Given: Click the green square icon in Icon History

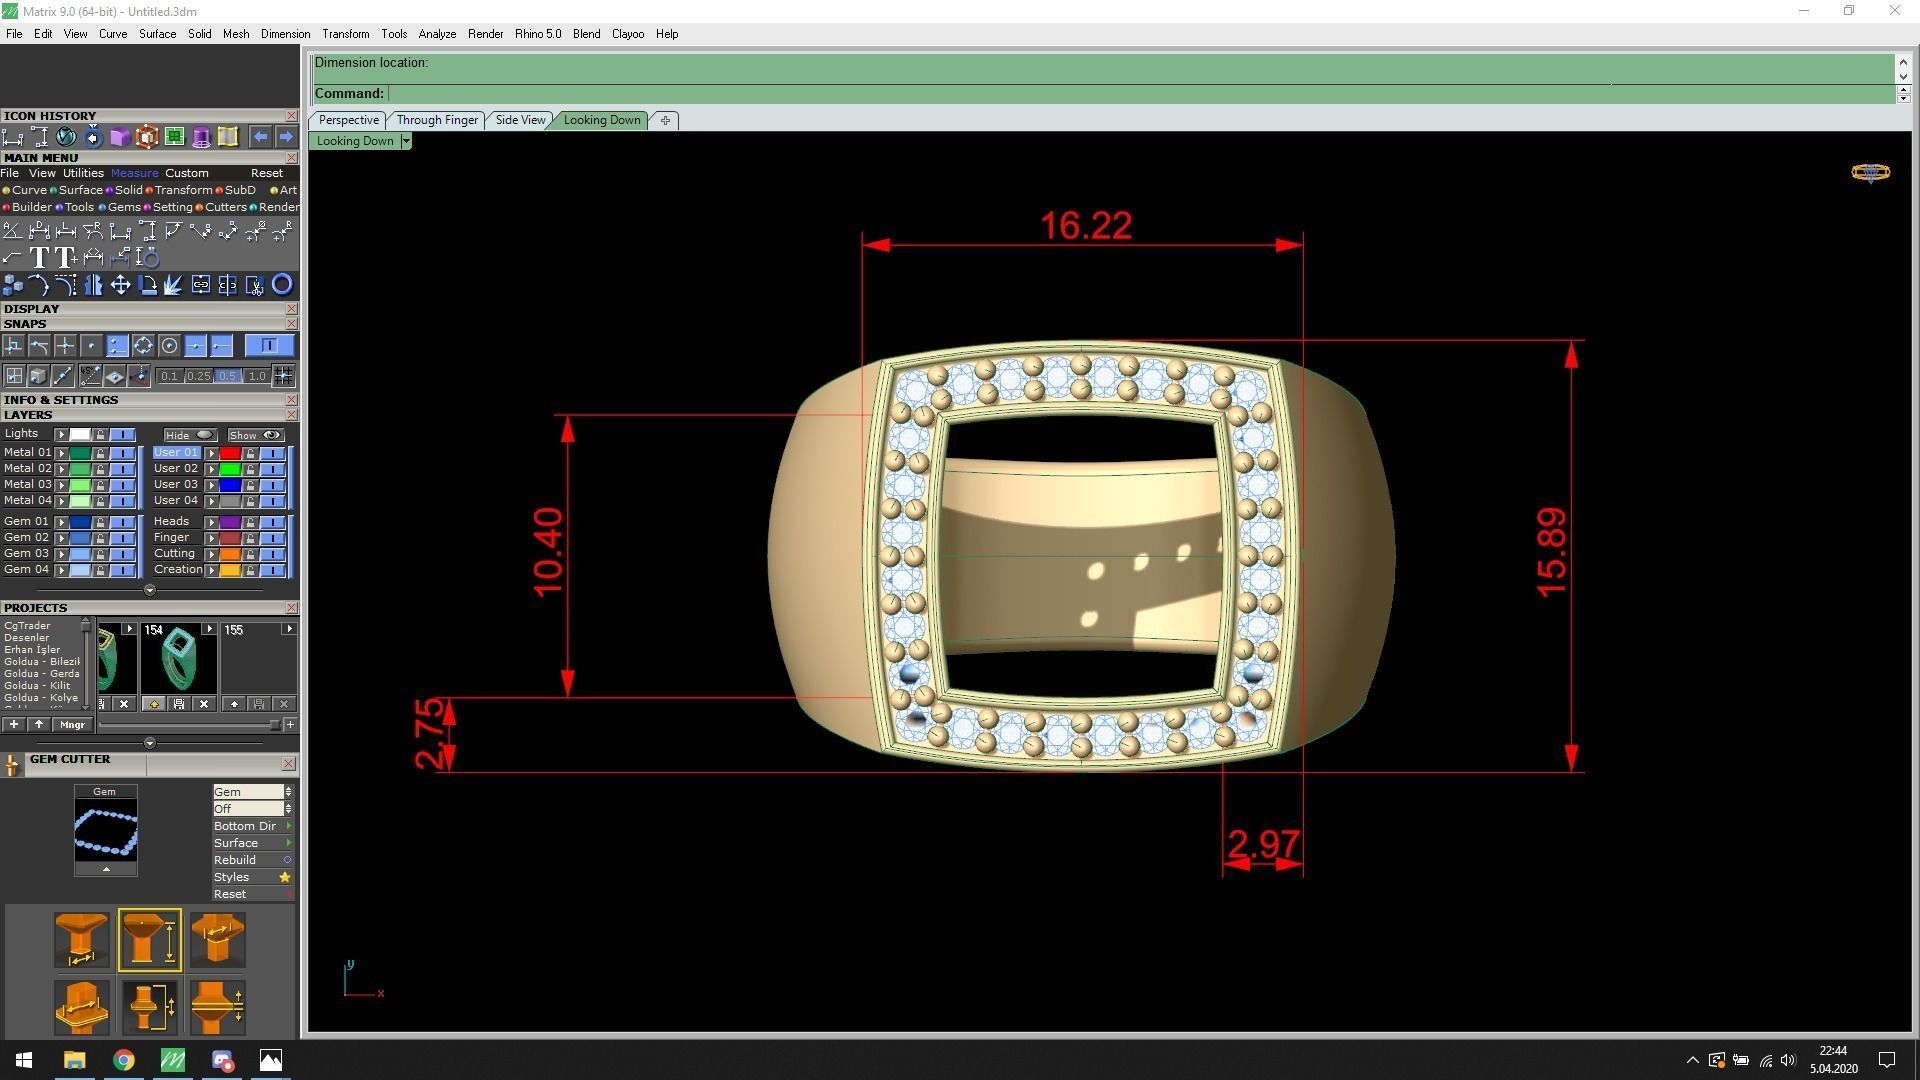Looking at the screenshot, I should (x=174, y=137).
